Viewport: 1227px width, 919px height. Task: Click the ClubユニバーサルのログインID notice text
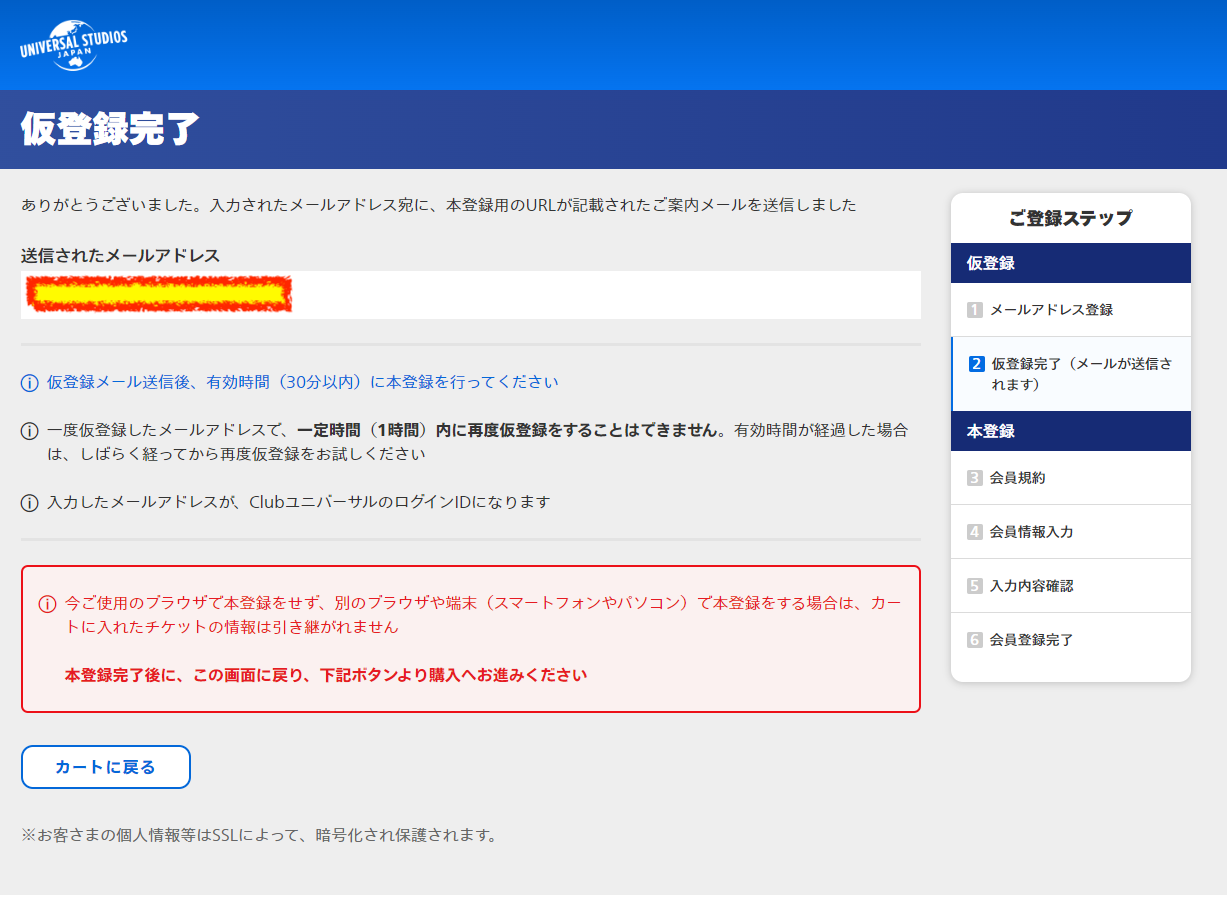pyautogui.click(x=299, y=502)
